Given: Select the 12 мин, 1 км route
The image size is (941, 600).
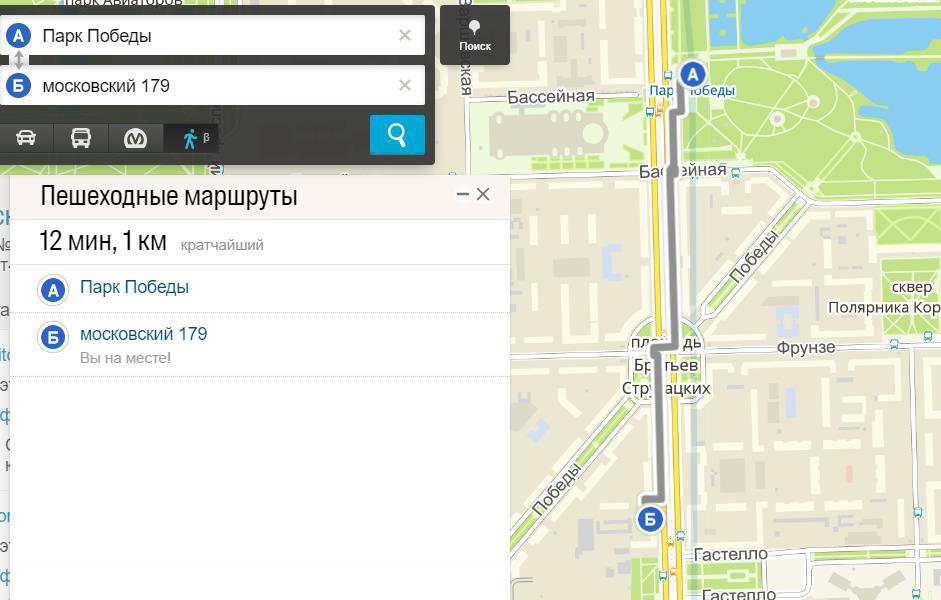Looking at the screenshot, I should (x=104, y=242).
